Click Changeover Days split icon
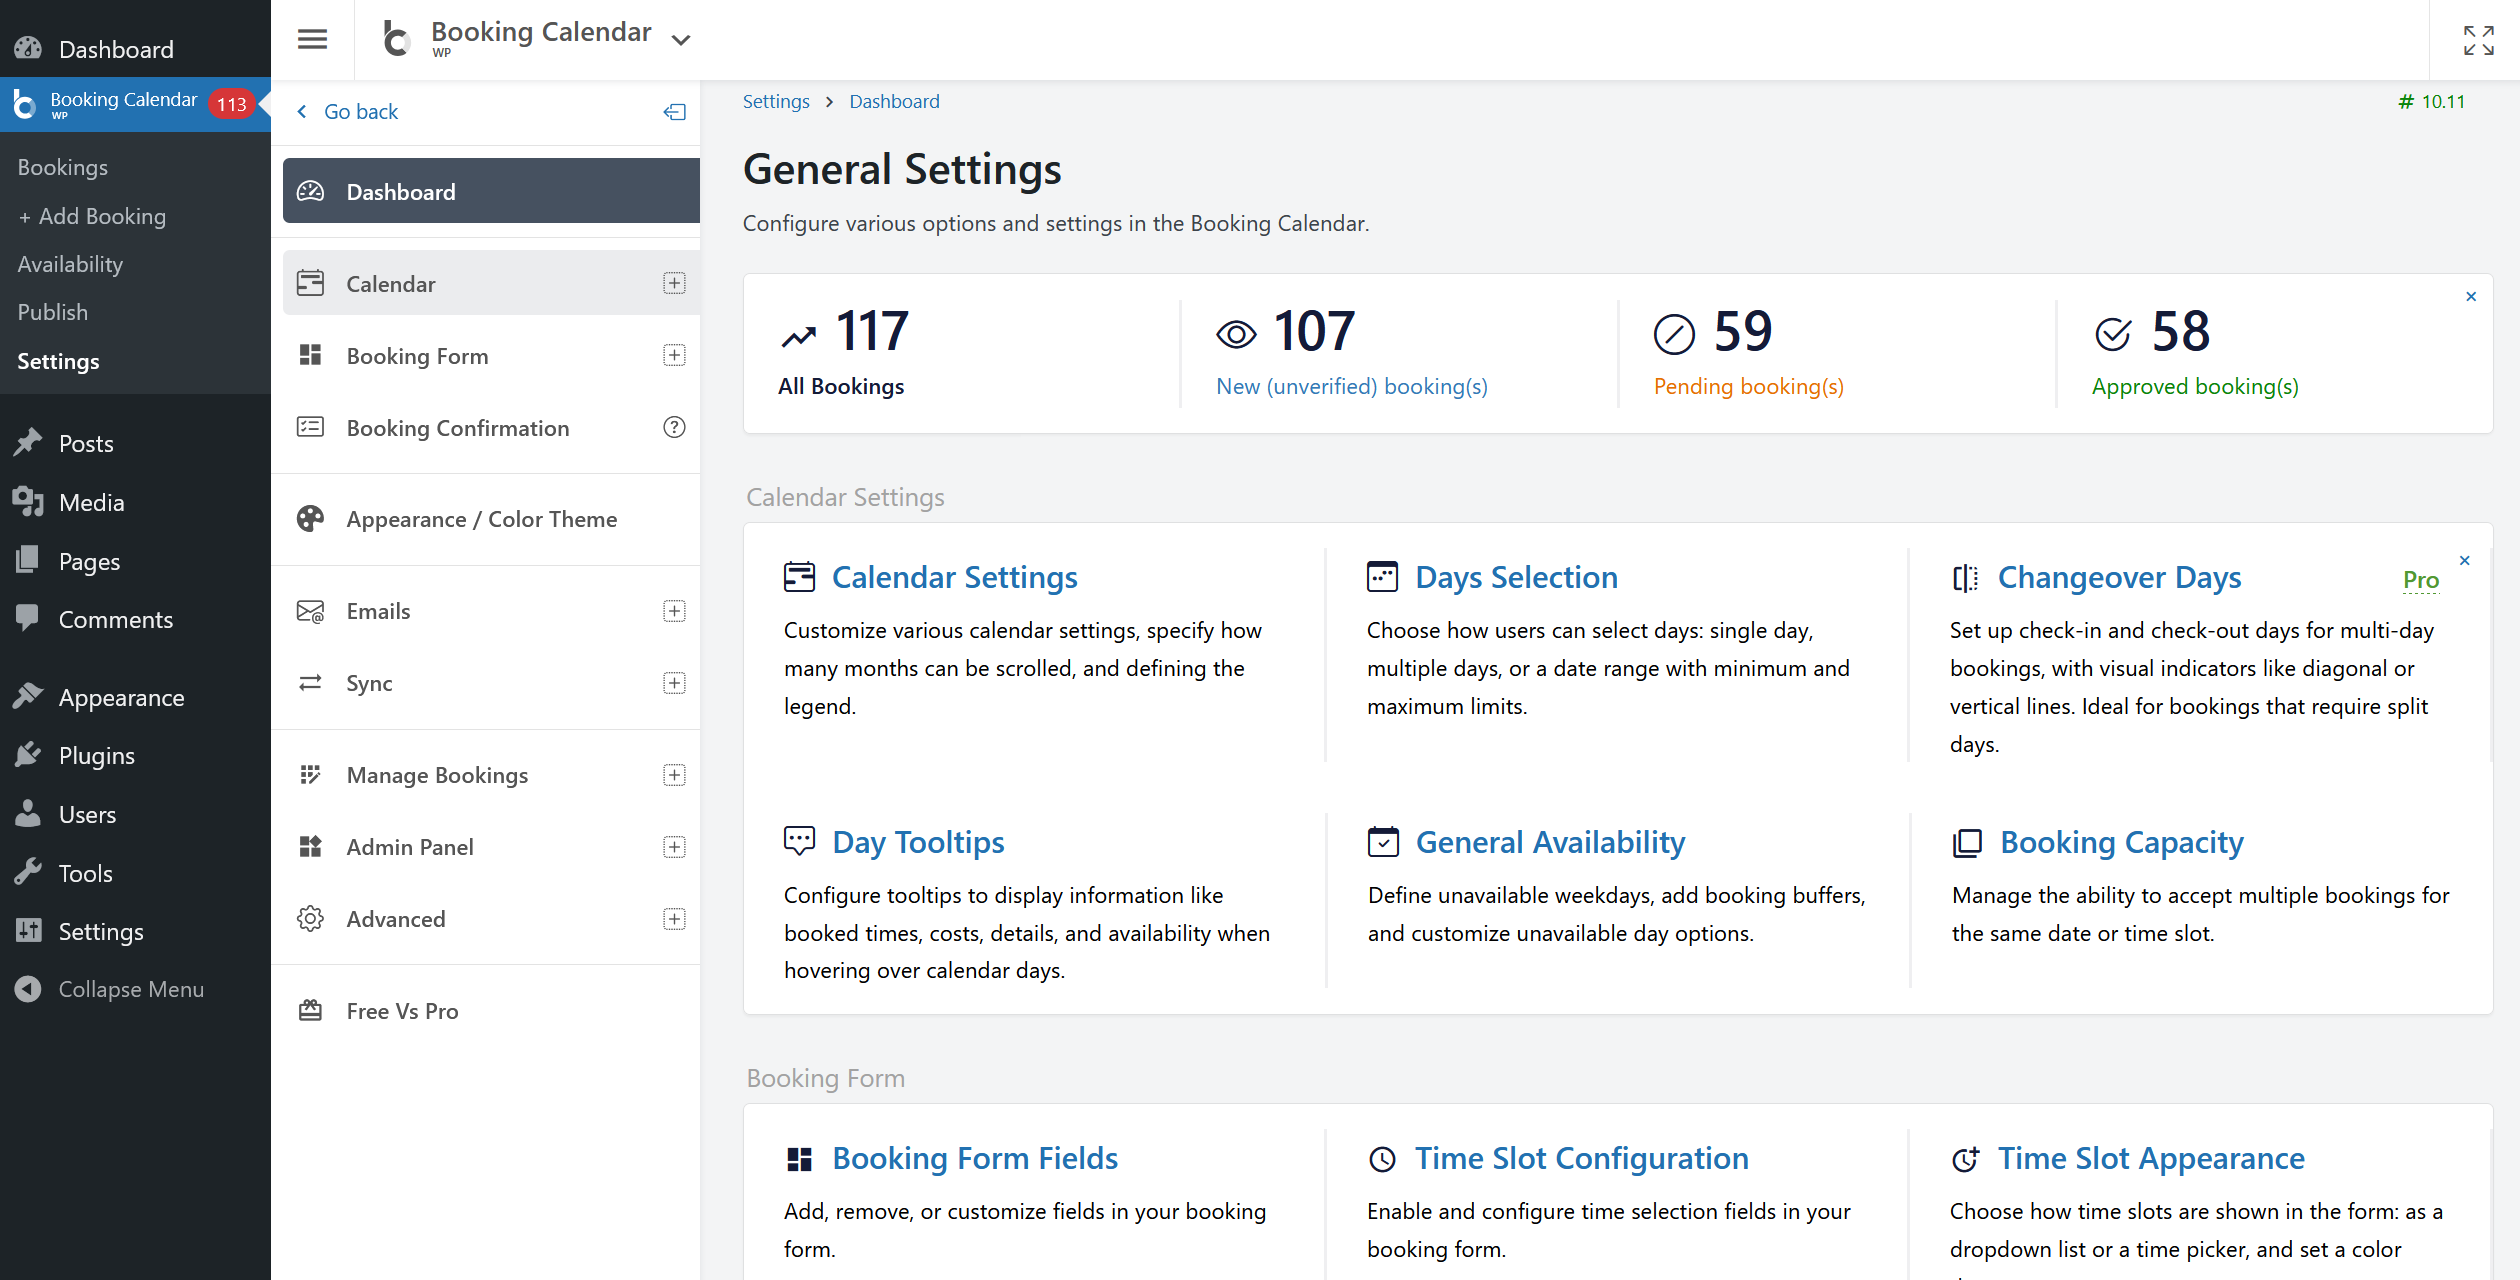 click(1965, 578)
